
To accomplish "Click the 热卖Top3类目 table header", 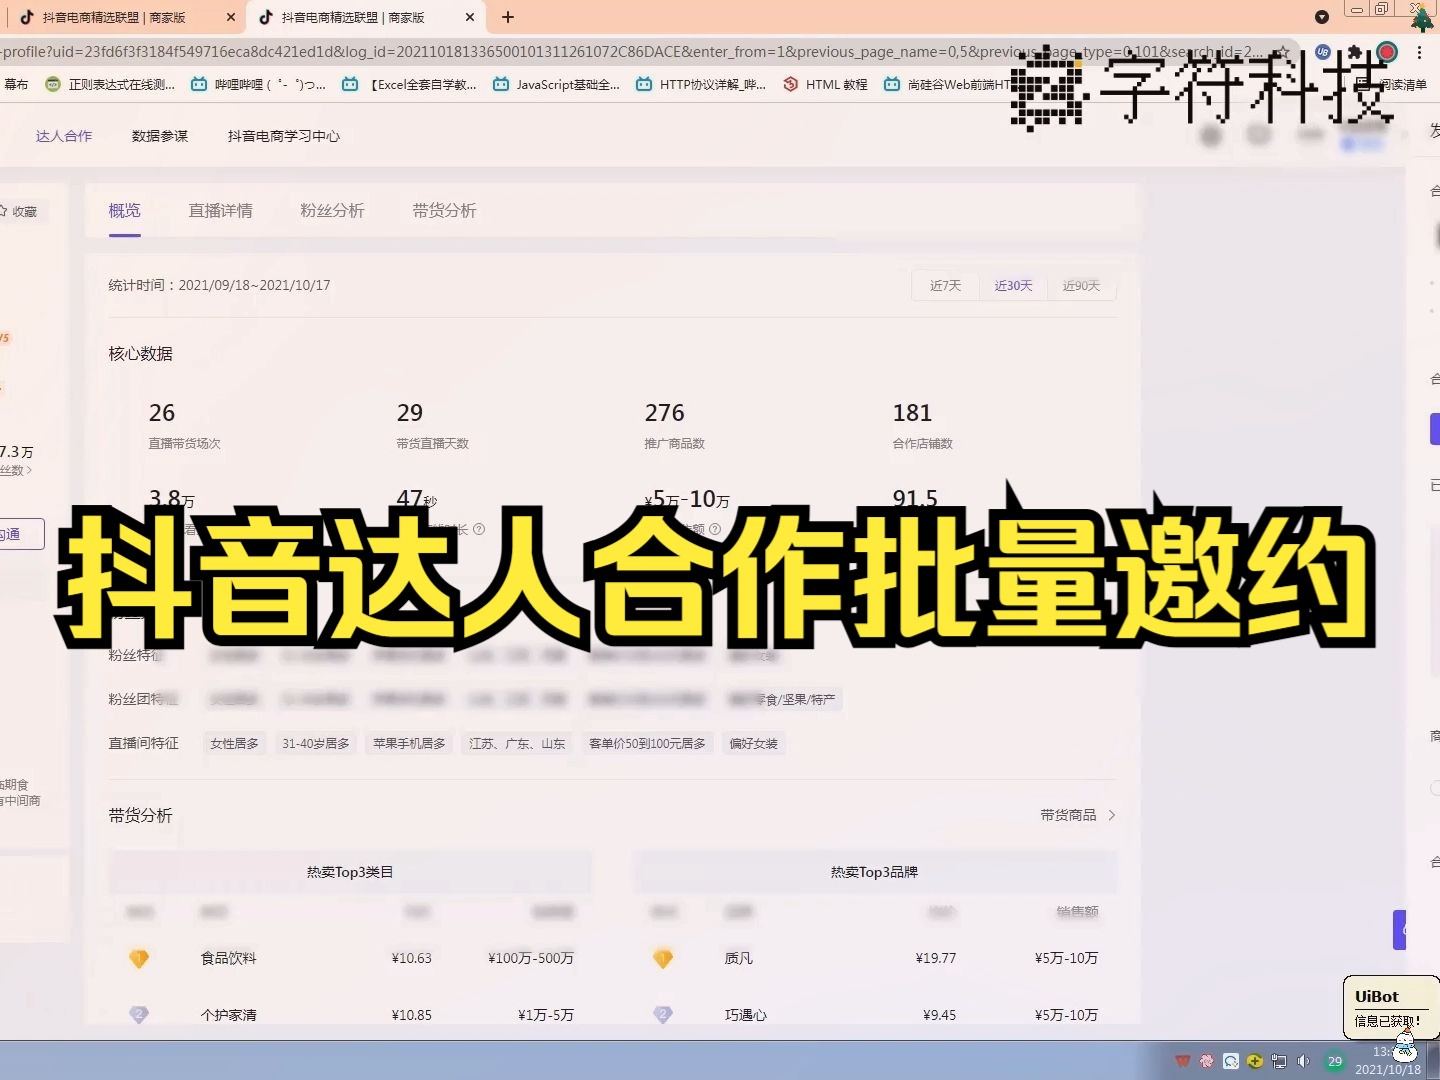I will tap(350, 872).
